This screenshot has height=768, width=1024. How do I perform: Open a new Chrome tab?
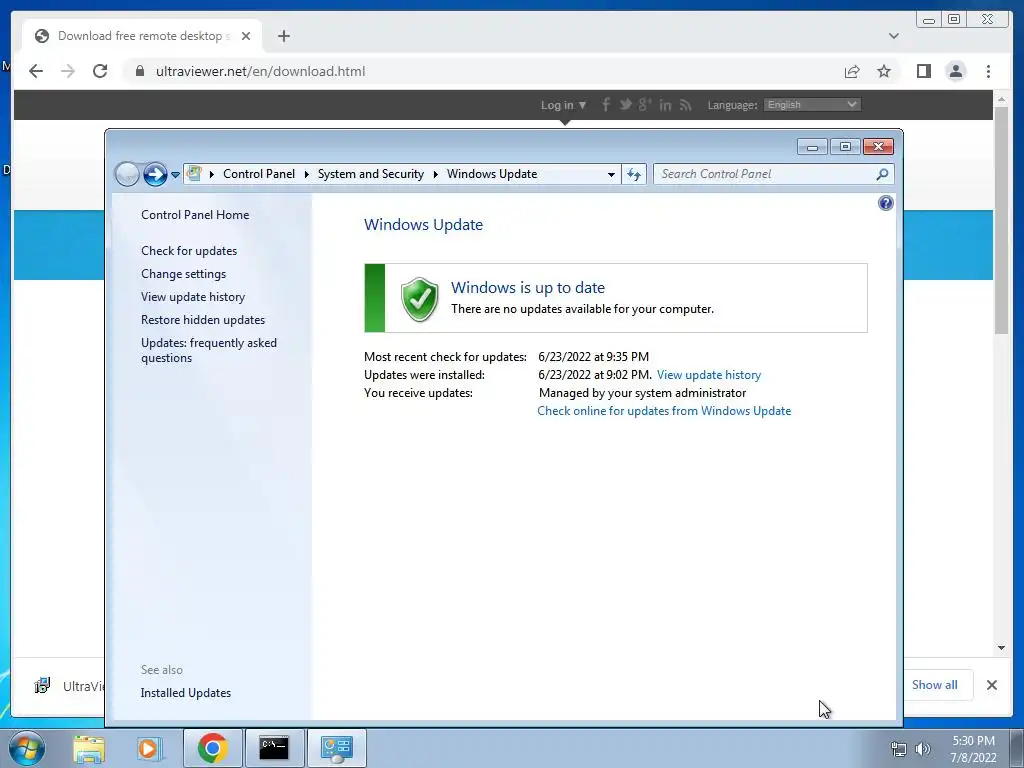283,36
